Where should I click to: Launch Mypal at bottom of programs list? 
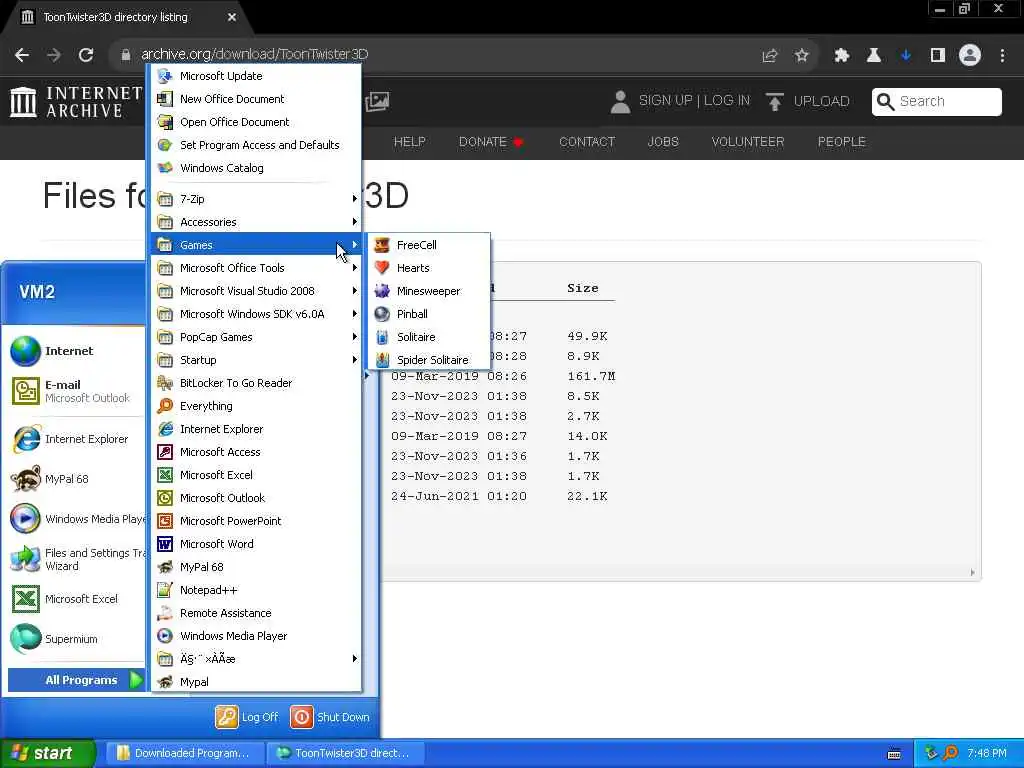pyautogui.click(x=256, y=682)
